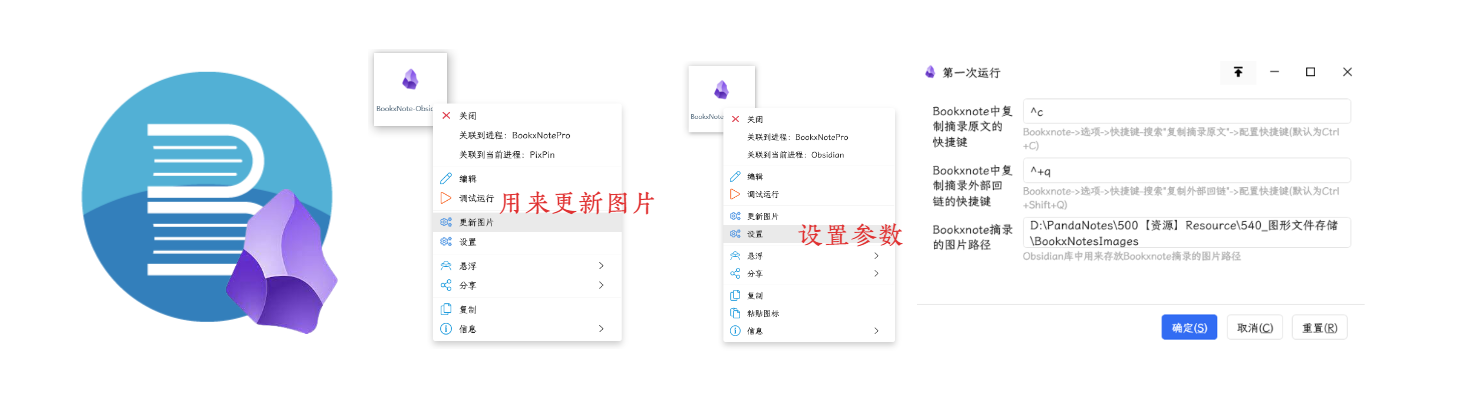Click the 调试运行 play icon in the PixPin menu
The image size is (1466, 400).
point(446,198)
